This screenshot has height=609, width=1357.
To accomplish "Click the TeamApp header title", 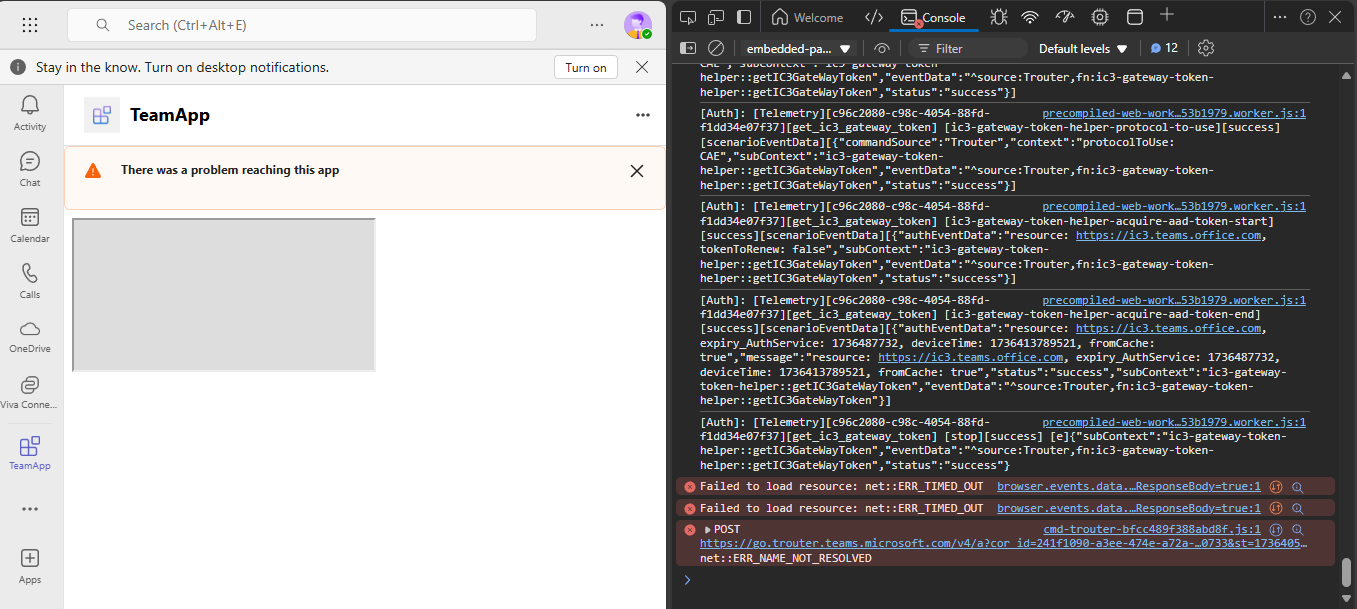I will click(x=170, y=115).
